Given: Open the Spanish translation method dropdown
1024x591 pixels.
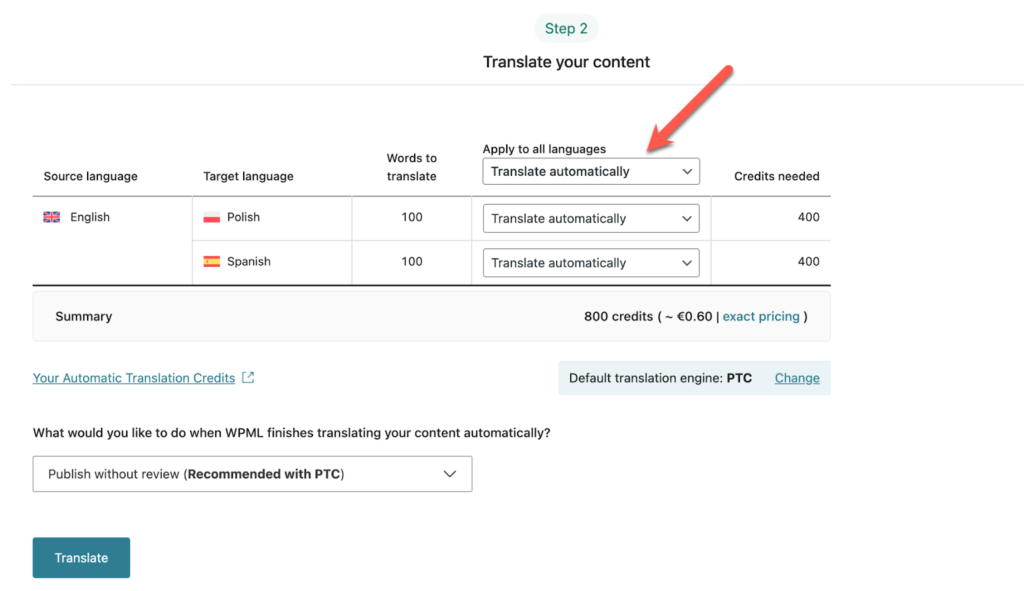Looking at the screenshot, I should (x=591, y=263).
